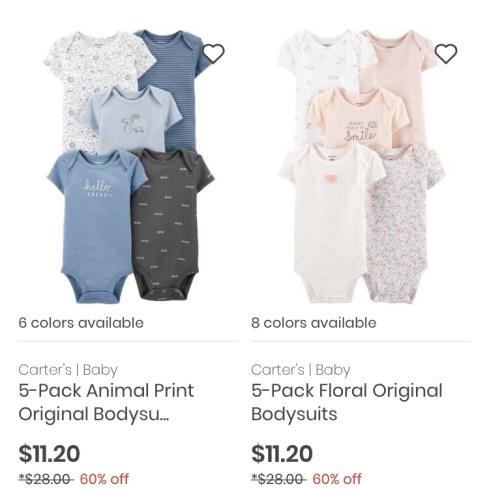
Task: Open the blue Animal Print bodysuits product image
Action: coord(130,167)
